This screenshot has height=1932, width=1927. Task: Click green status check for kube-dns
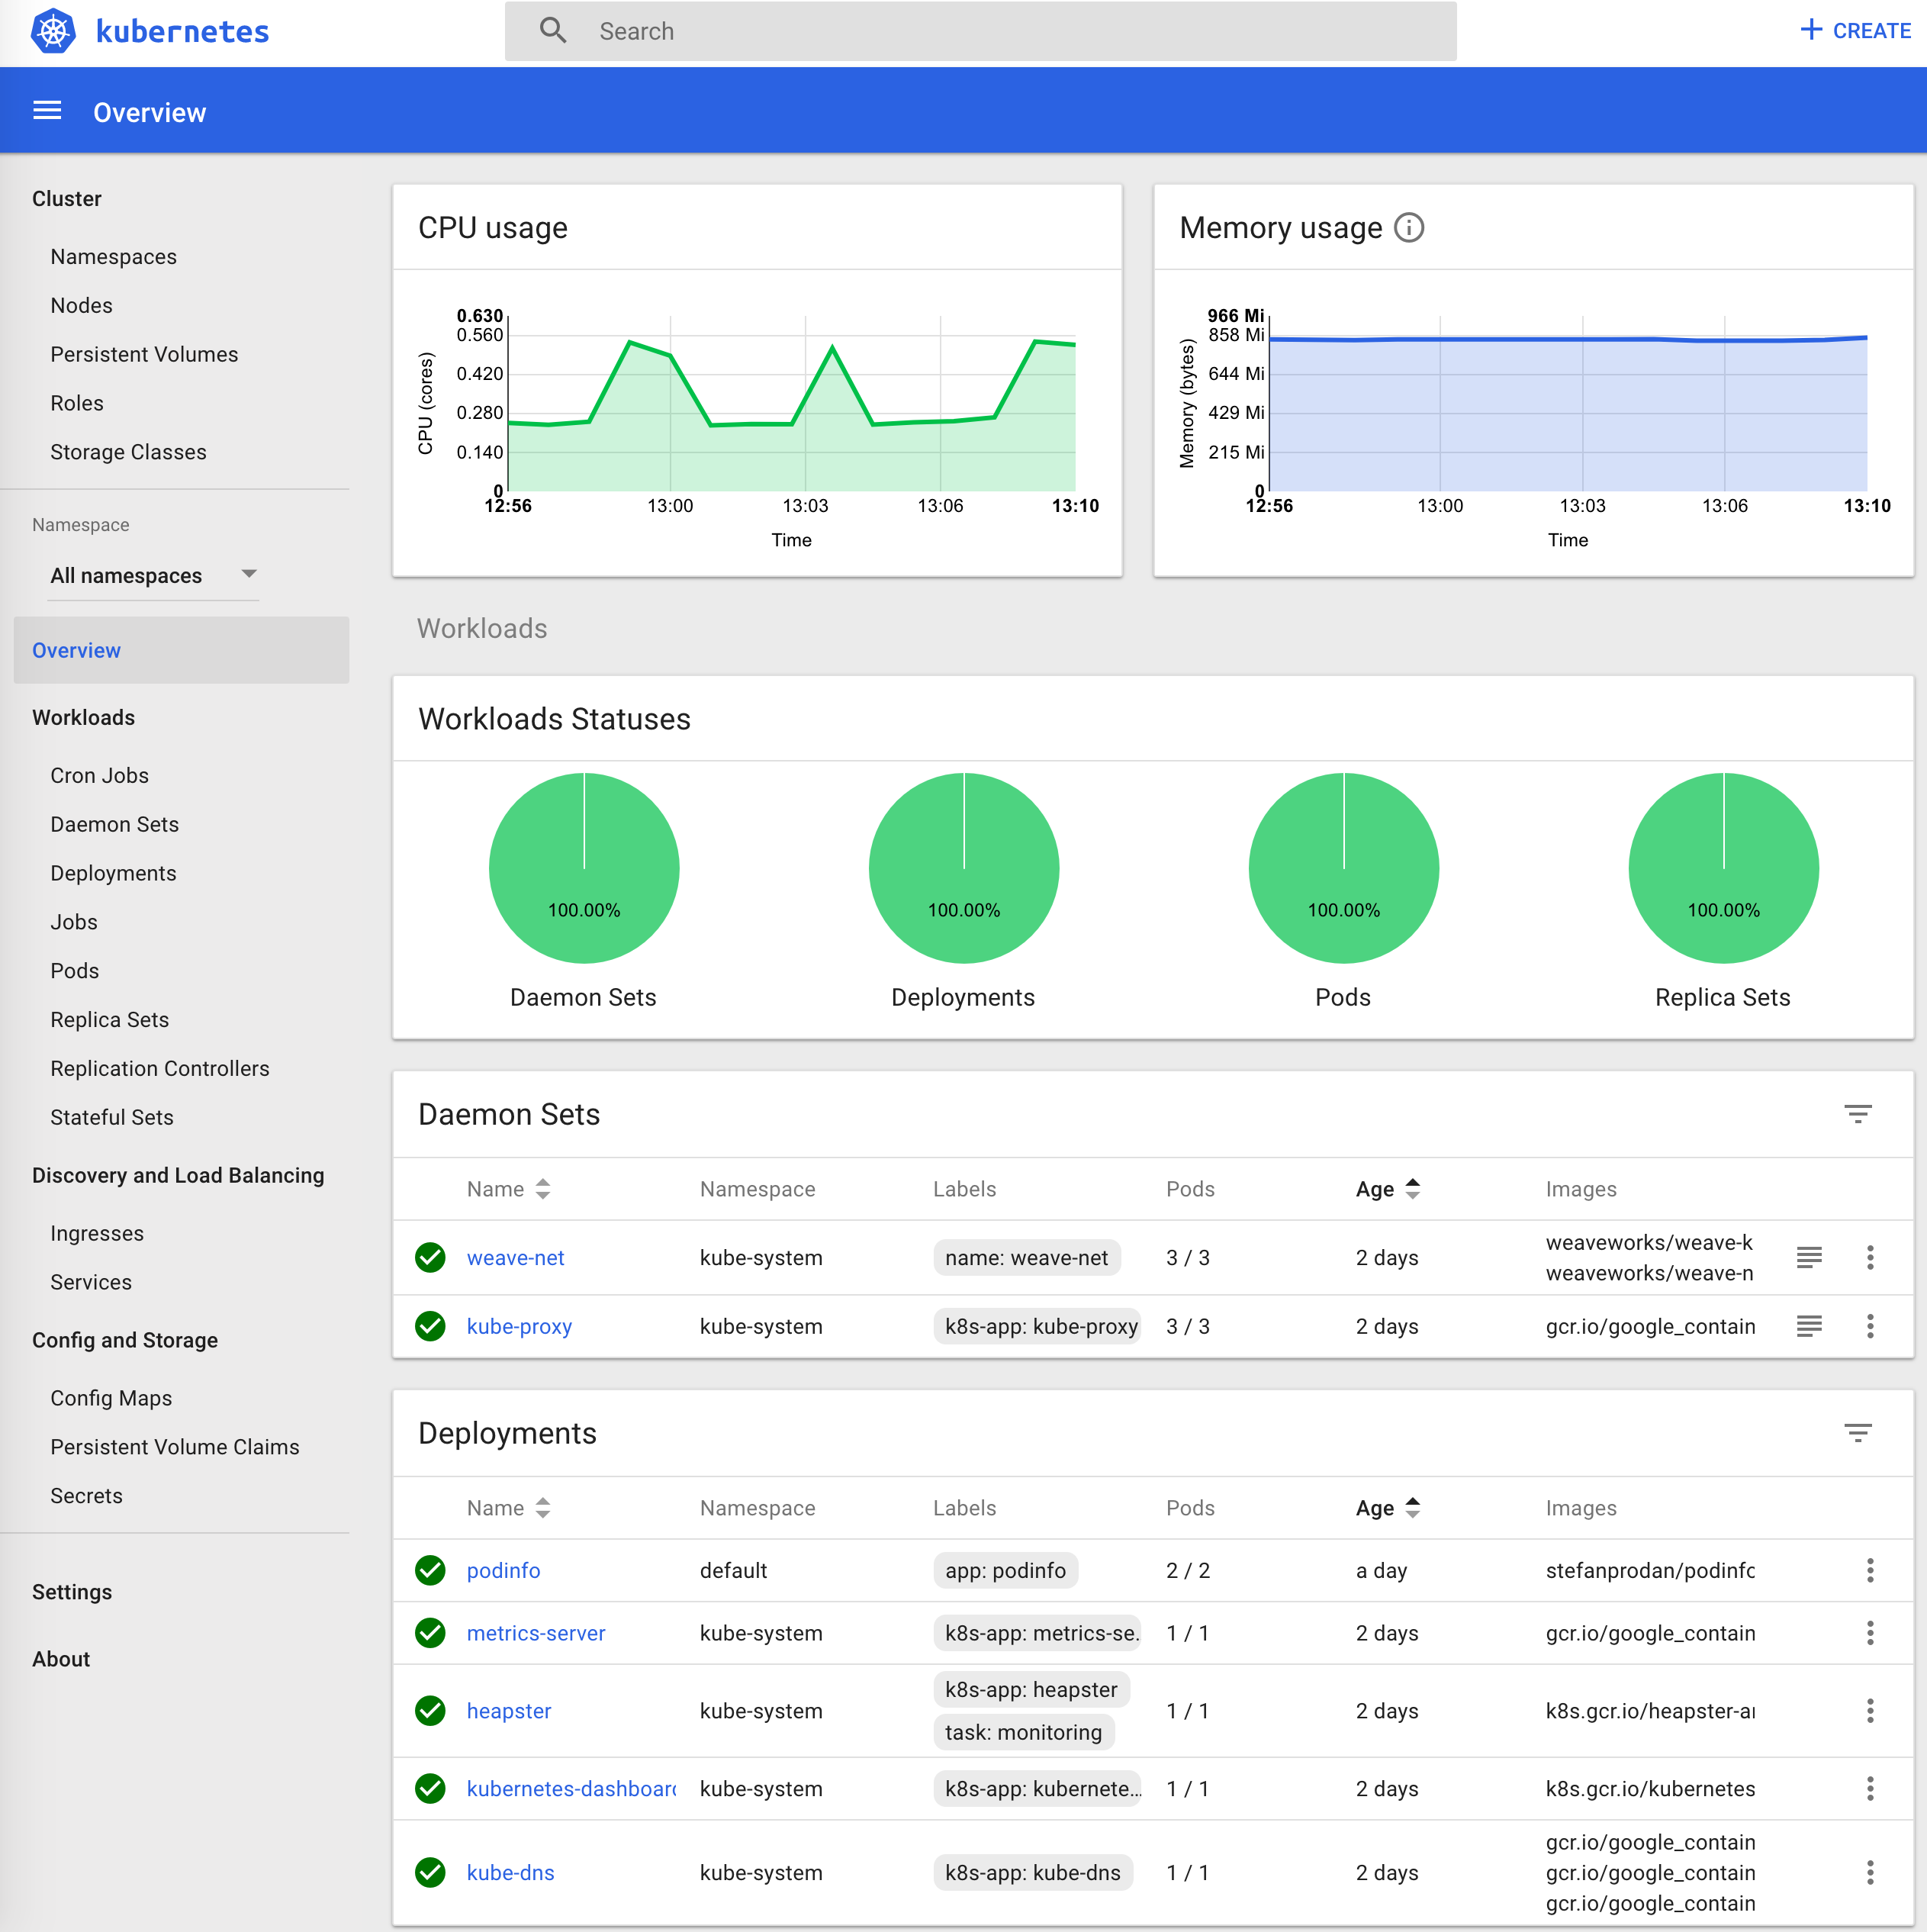430,1872
